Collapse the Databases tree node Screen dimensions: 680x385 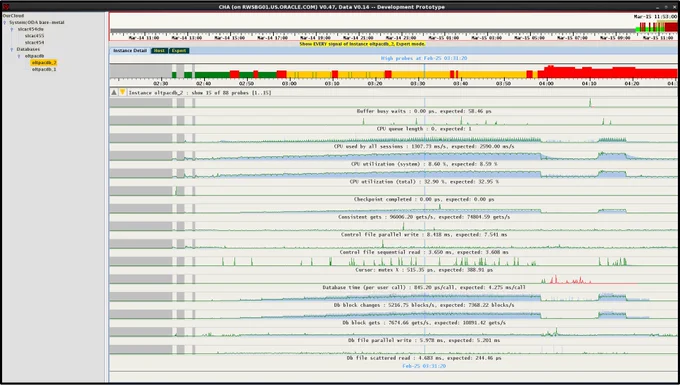[x=12, y=49]
